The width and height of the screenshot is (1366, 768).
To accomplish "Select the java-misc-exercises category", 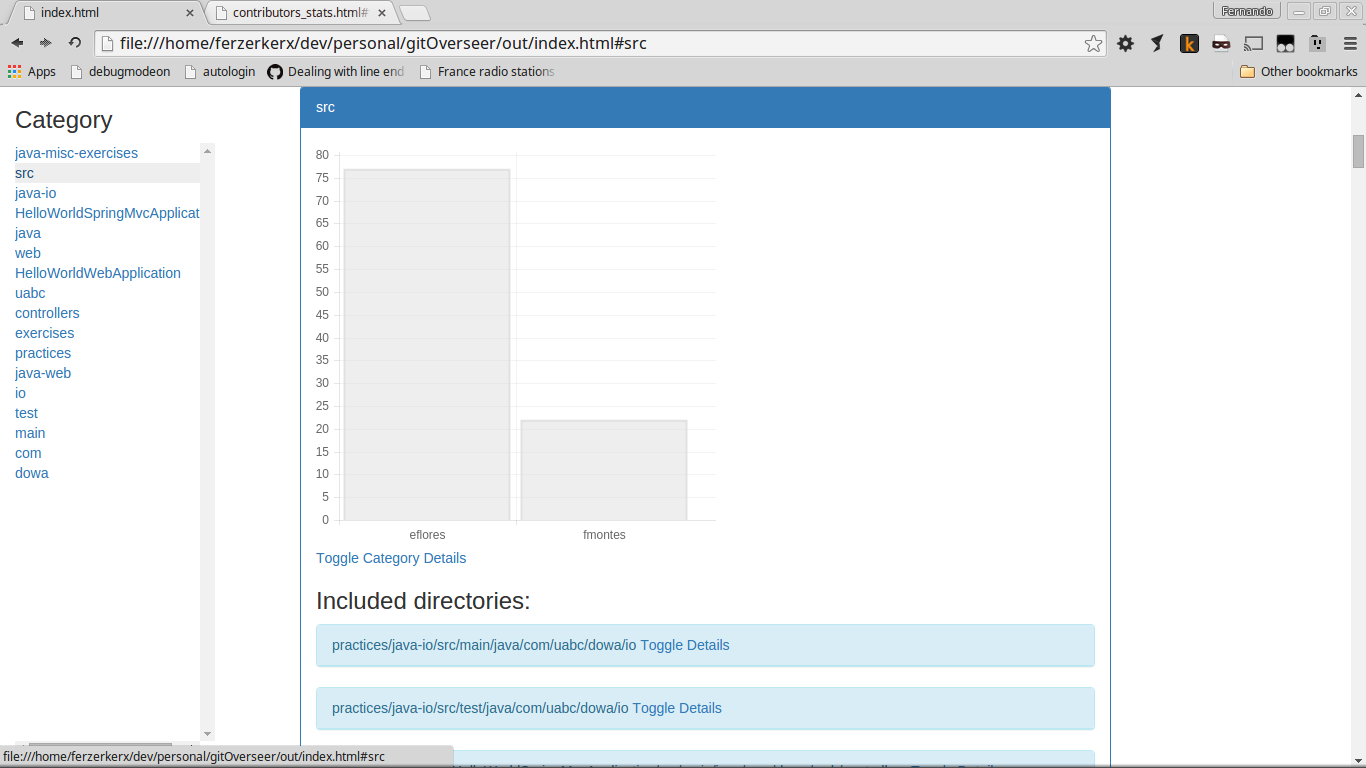I will click(76, 153).
